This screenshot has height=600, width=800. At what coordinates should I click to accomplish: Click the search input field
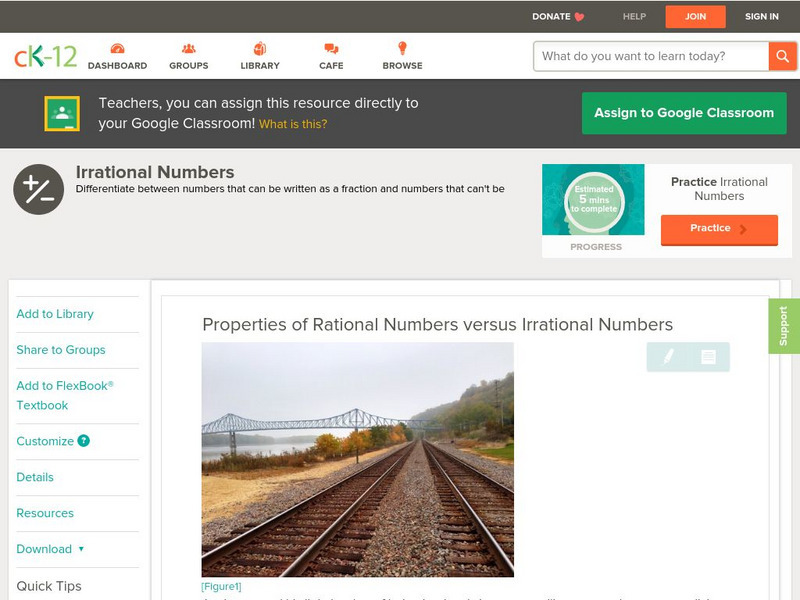(650, 56)
